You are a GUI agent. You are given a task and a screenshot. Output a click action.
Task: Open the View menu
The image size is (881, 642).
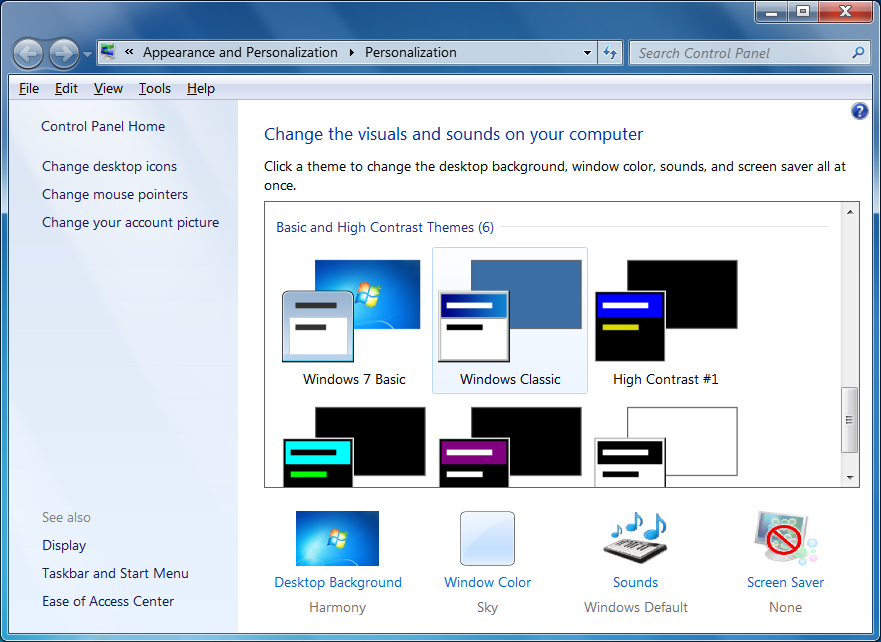[x=108, y=88]
